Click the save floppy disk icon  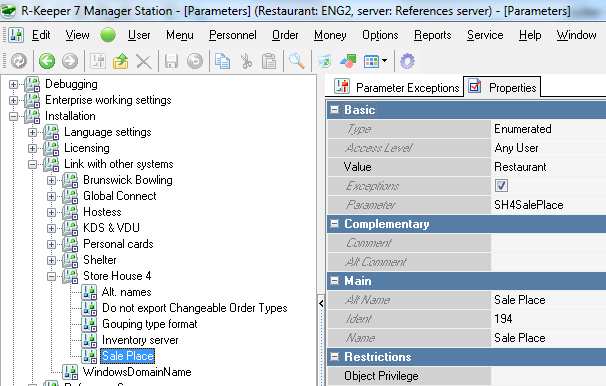pyautogui.click(x=171, y=61)
